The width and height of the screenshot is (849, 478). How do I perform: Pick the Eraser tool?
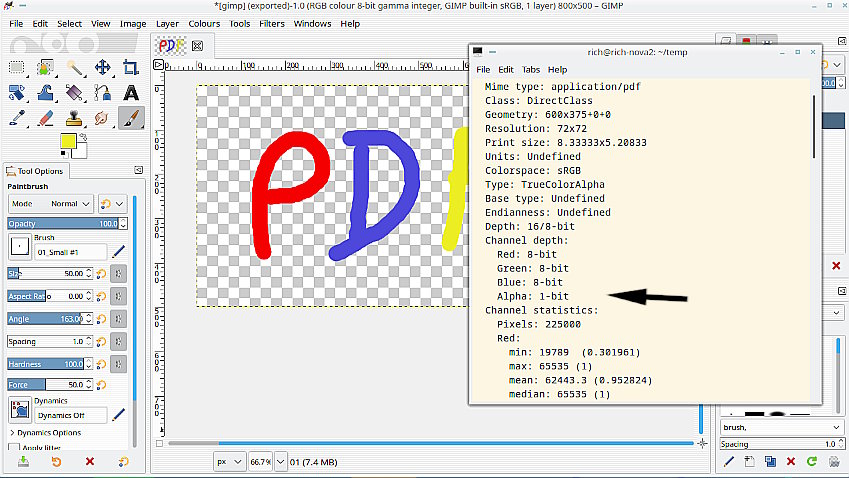45,118
